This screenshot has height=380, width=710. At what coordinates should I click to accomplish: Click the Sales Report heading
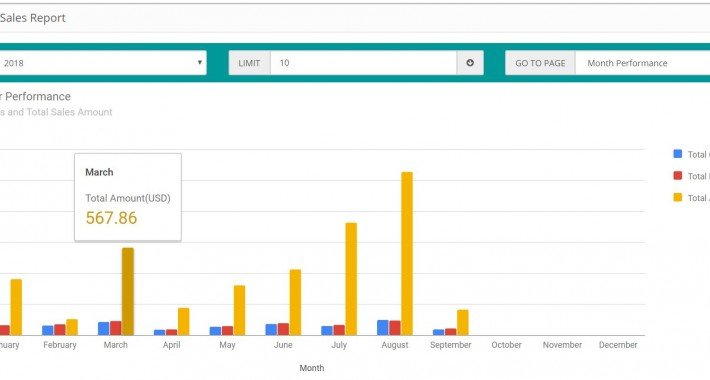(x=33, y=18)
